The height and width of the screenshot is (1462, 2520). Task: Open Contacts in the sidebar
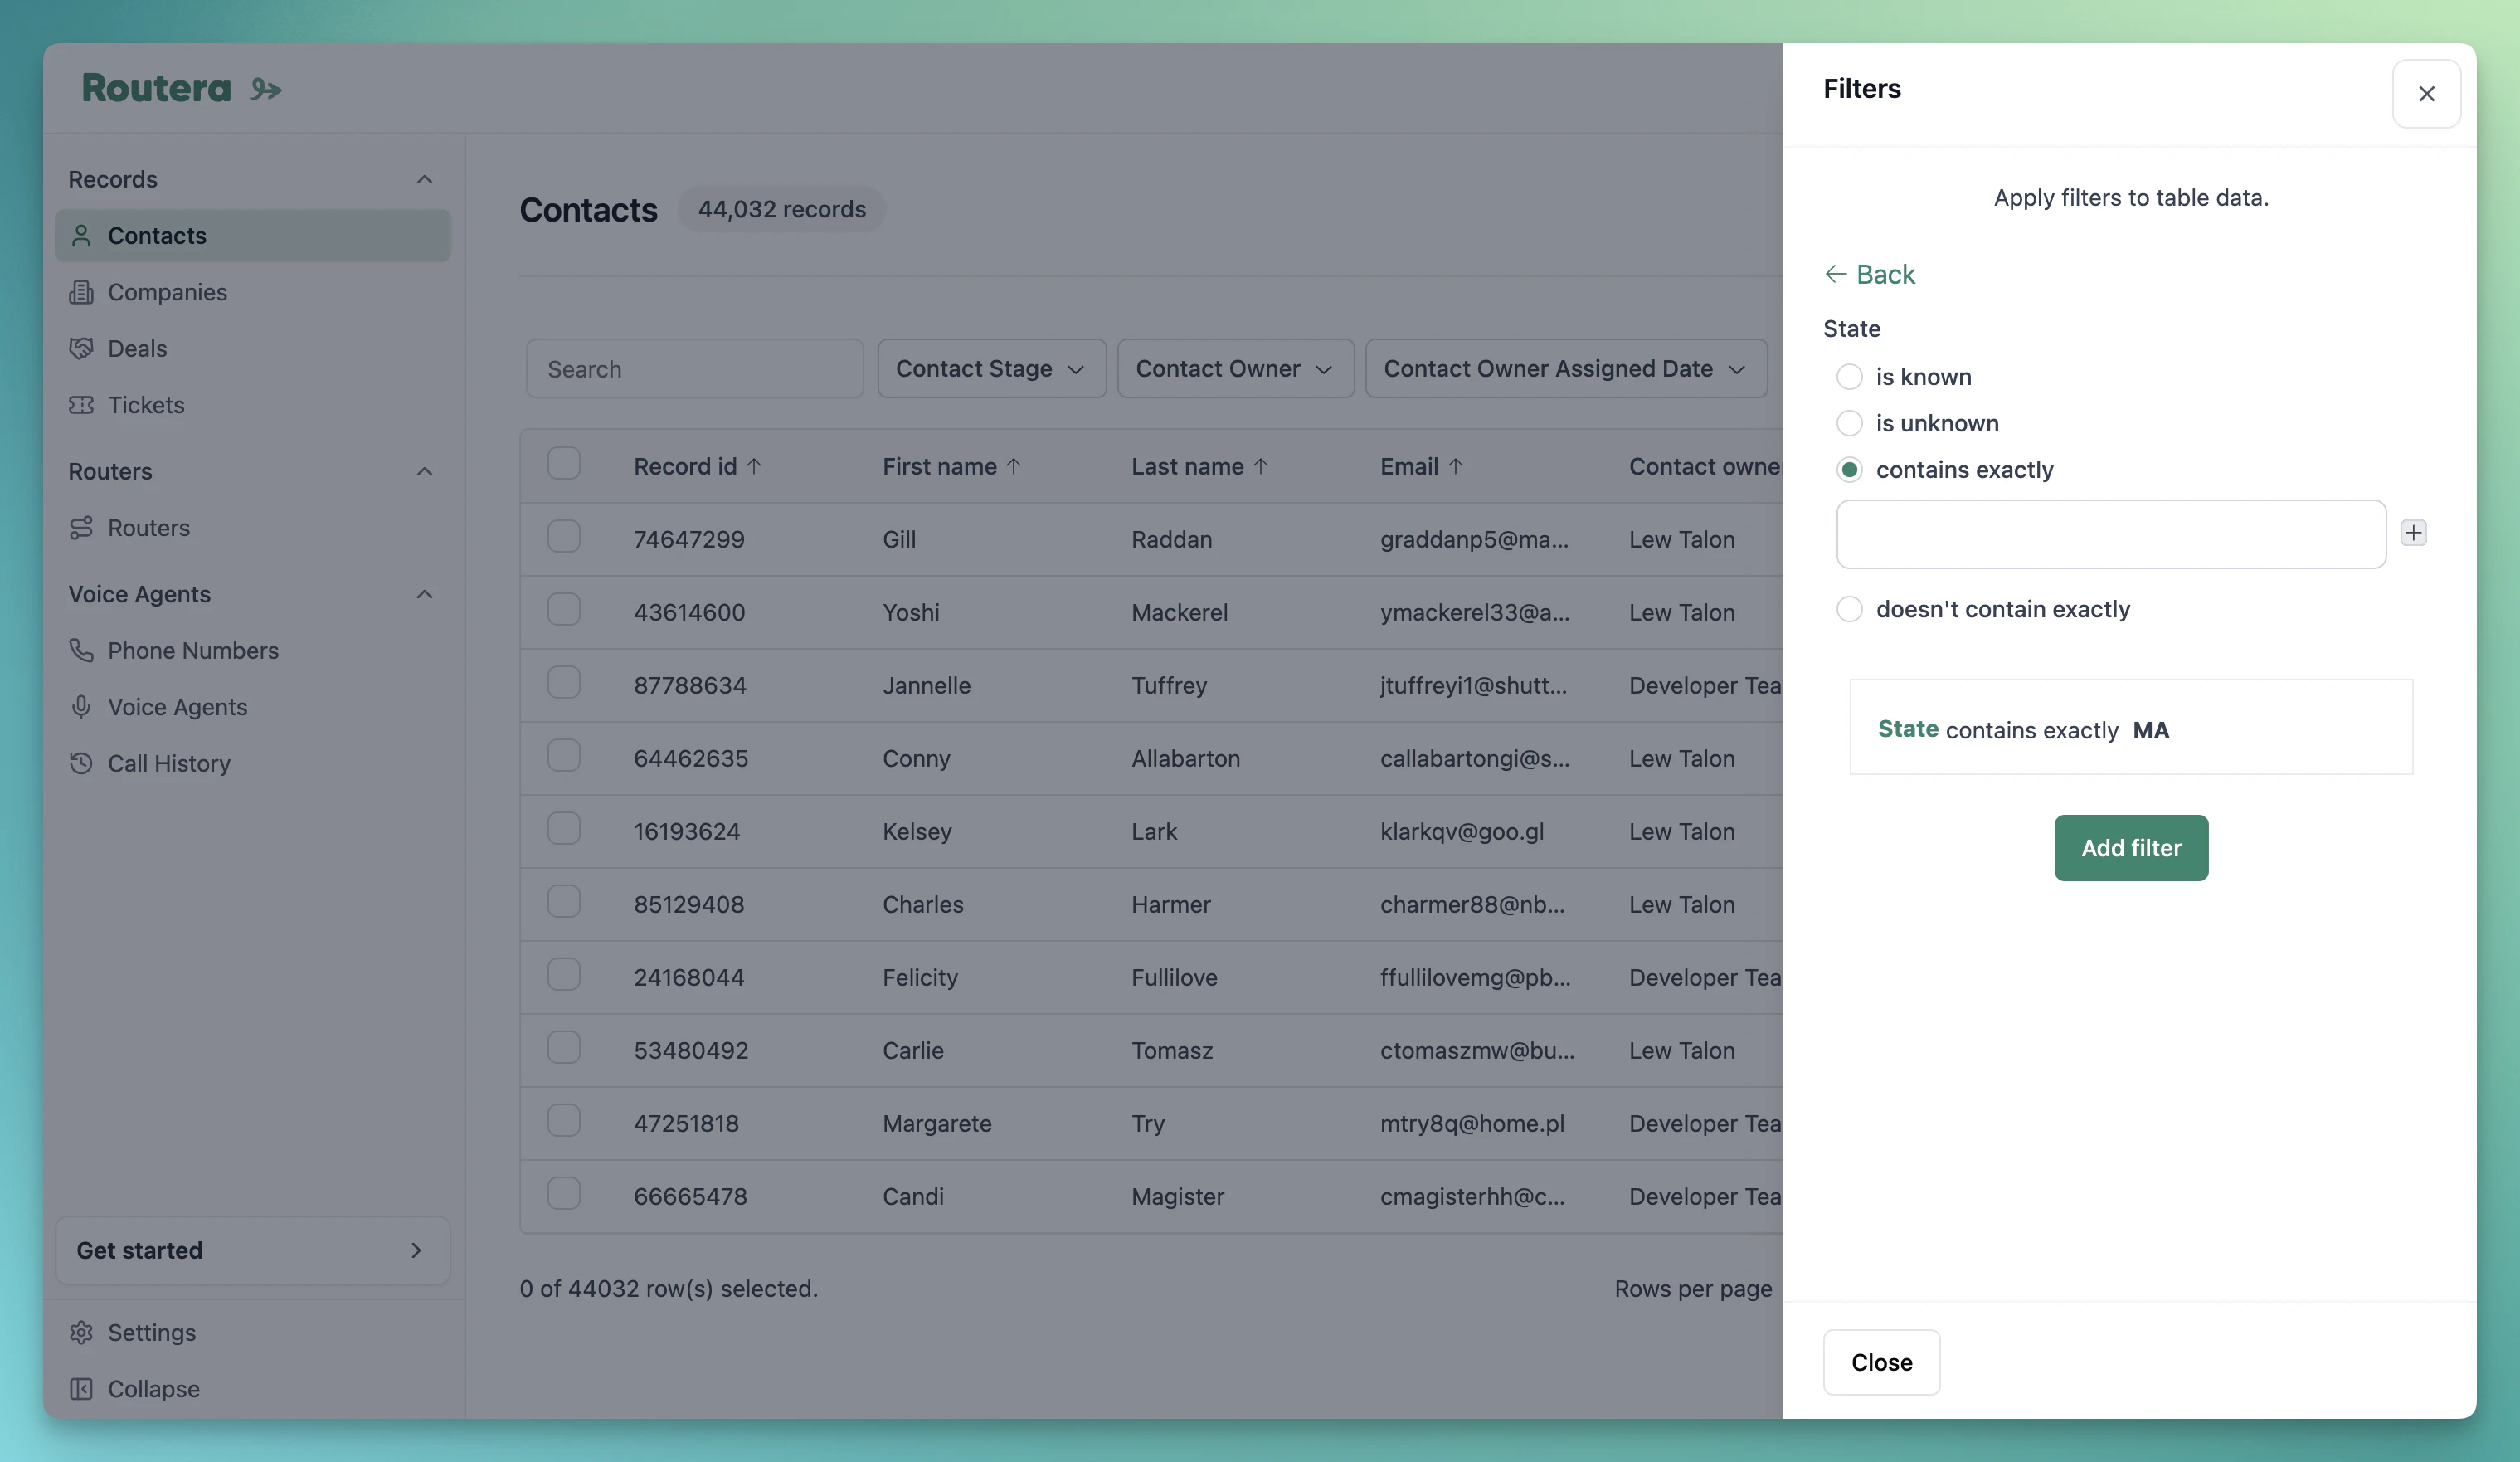253,236
